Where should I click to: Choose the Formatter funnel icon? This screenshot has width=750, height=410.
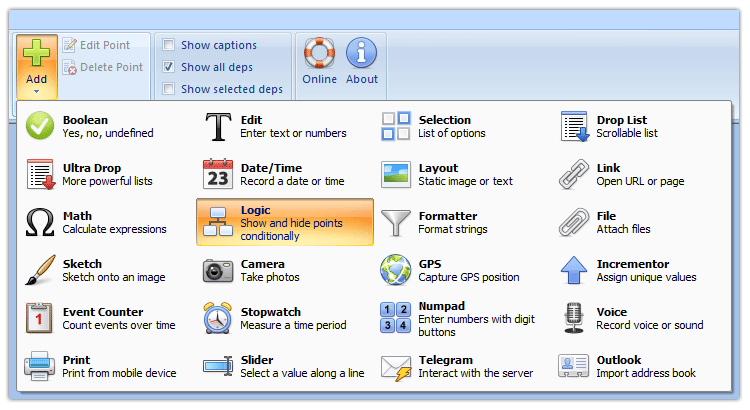[396, 223]
